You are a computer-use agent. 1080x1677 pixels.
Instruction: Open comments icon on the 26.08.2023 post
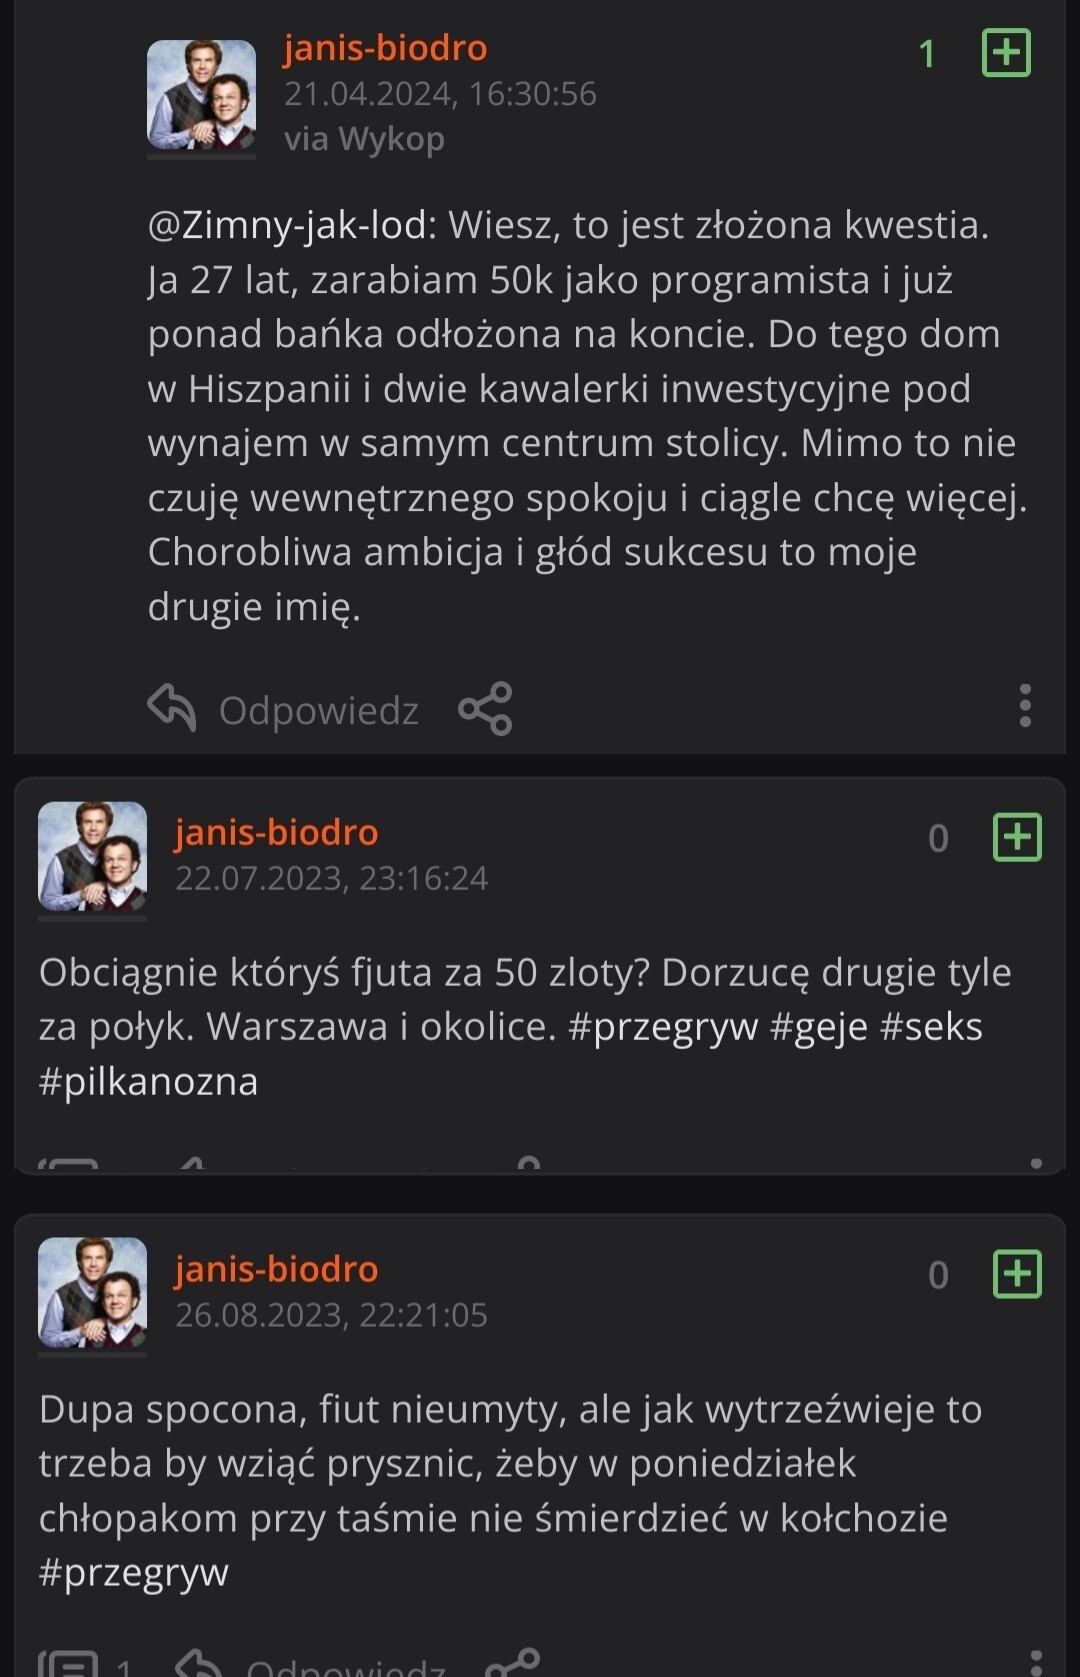point(68,1664)
